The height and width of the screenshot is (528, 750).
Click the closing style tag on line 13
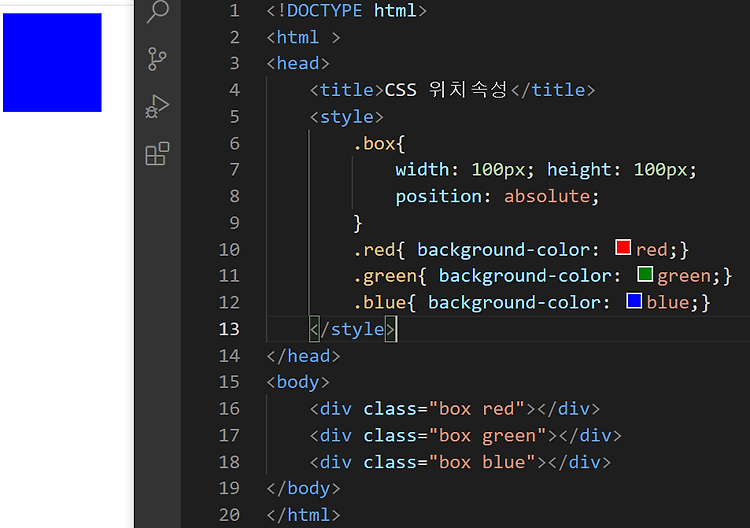click(352, 330)
